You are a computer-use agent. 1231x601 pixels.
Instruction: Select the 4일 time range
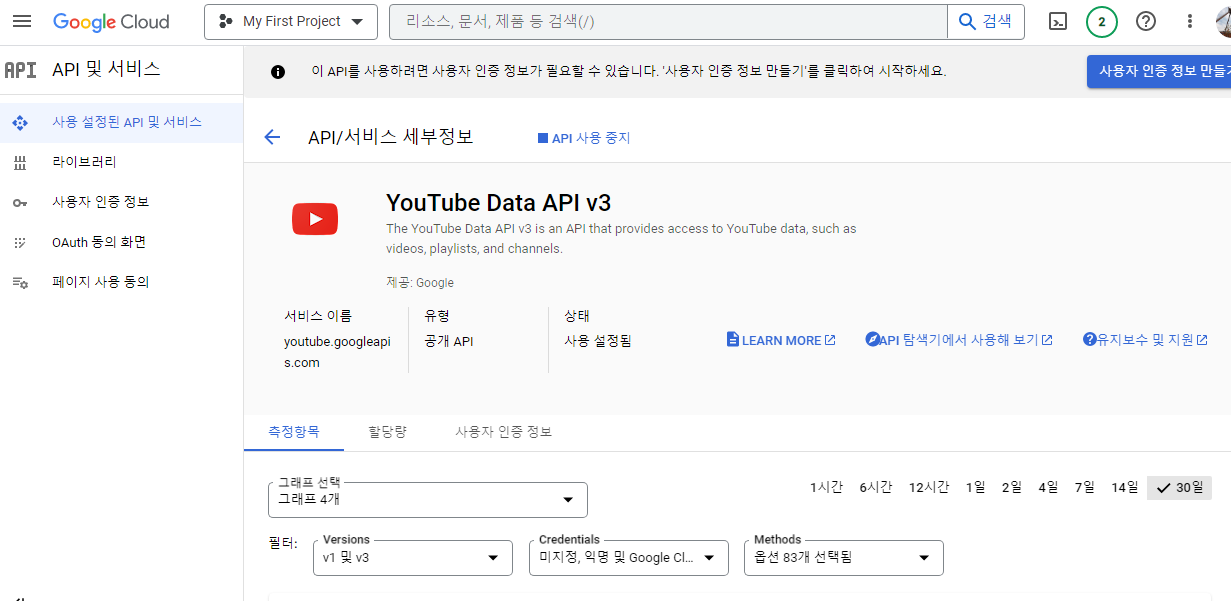click(1048, 488)
